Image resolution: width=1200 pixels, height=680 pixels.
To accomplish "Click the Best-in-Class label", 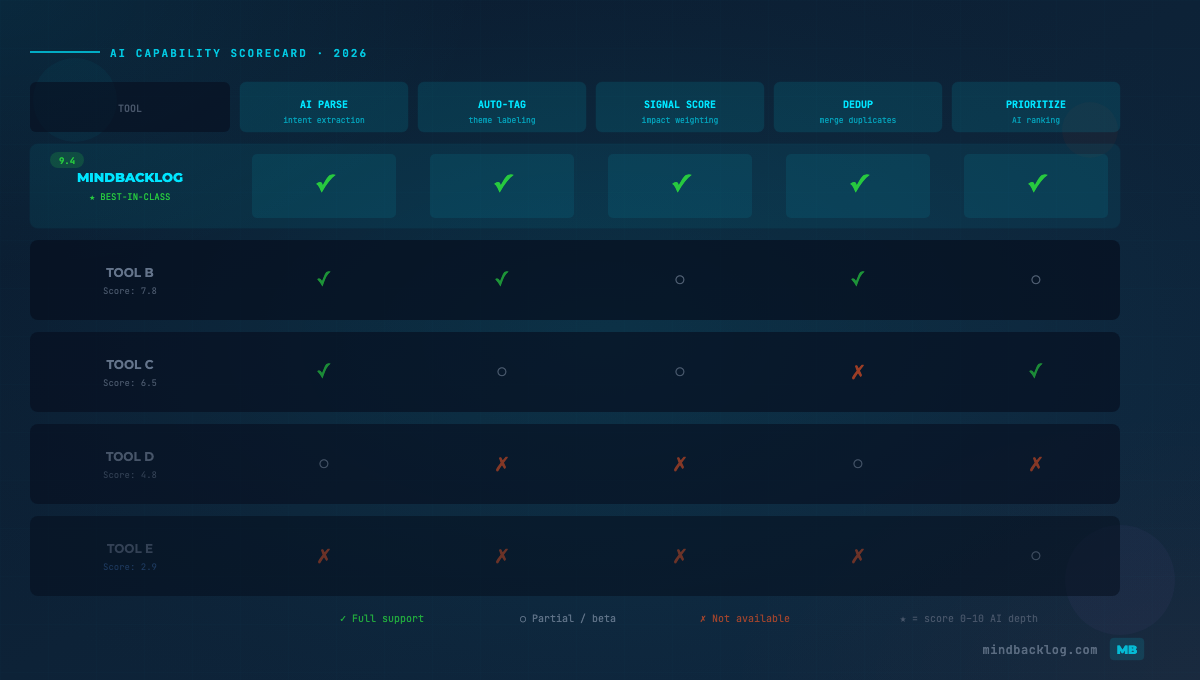I will coord(130,197).
